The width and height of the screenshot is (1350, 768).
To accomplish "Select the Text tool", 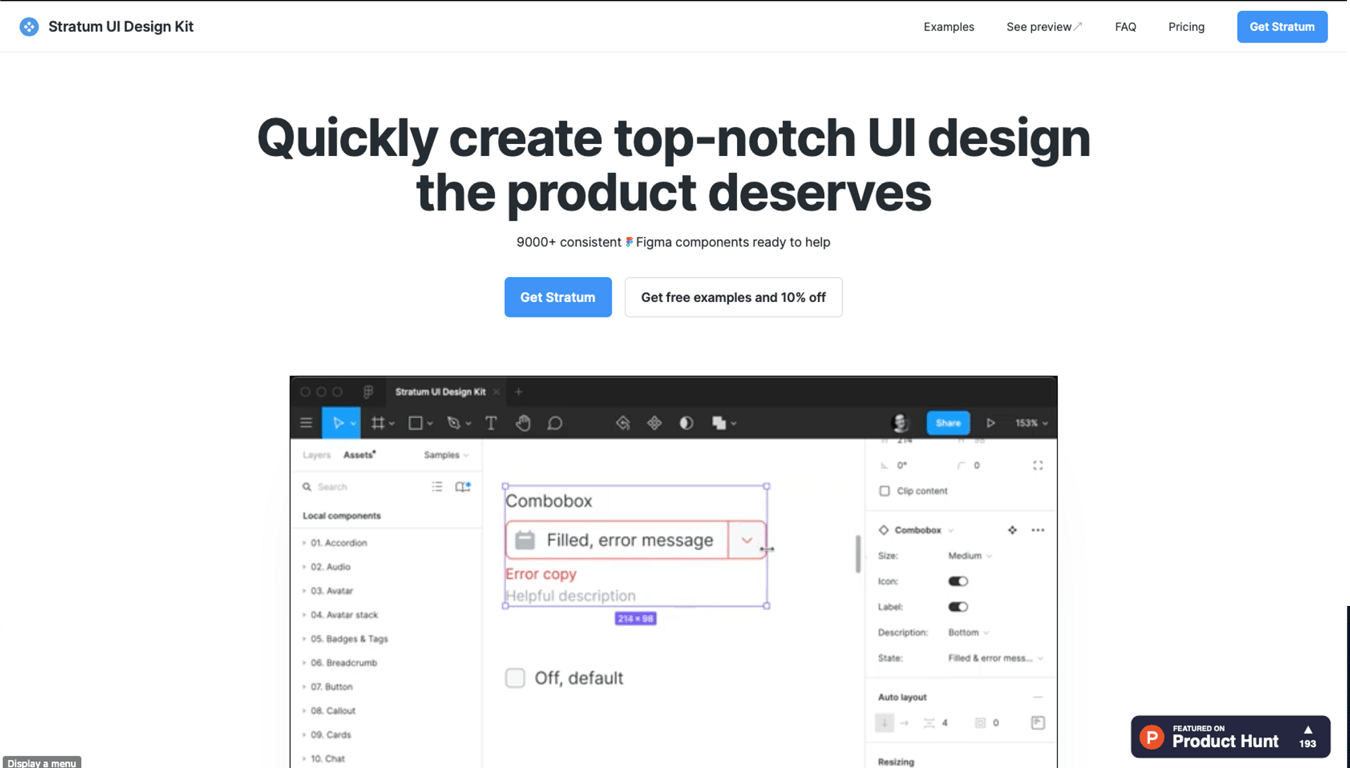I will (x=490, y=422).
